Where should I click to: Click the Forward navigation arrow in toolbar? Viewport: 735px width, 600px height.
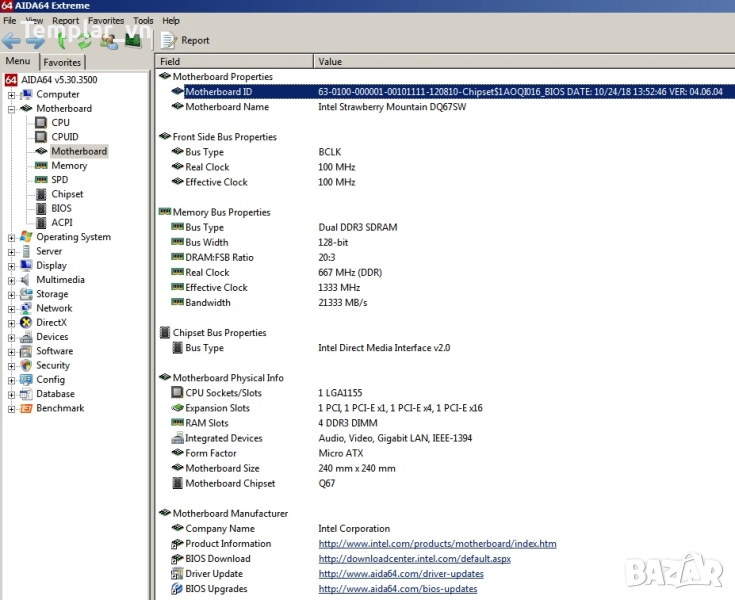tap(35, 41)
